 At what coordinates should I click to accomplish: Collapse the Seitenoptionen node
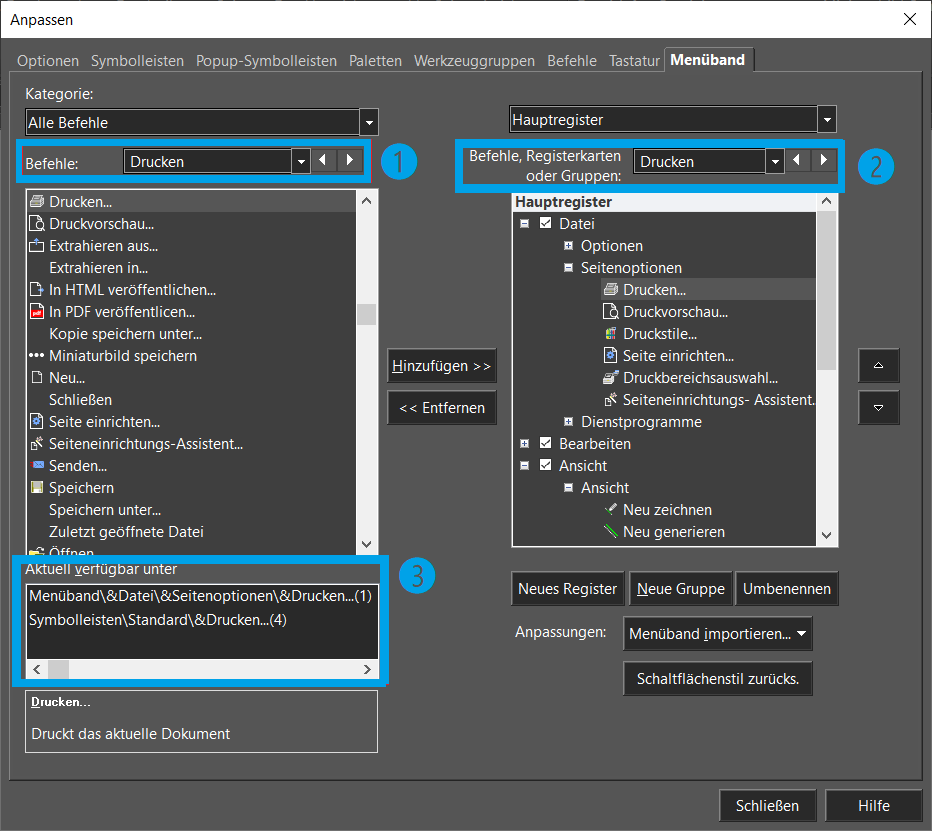(x=568, y=267)
